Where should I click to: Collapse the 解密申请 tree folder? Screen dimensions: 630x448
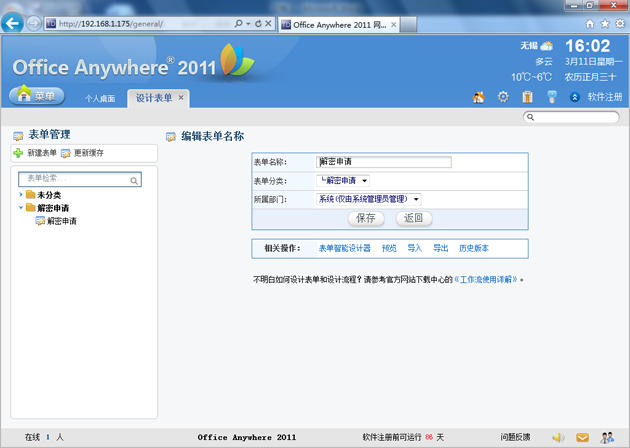[x=21, y=208]
